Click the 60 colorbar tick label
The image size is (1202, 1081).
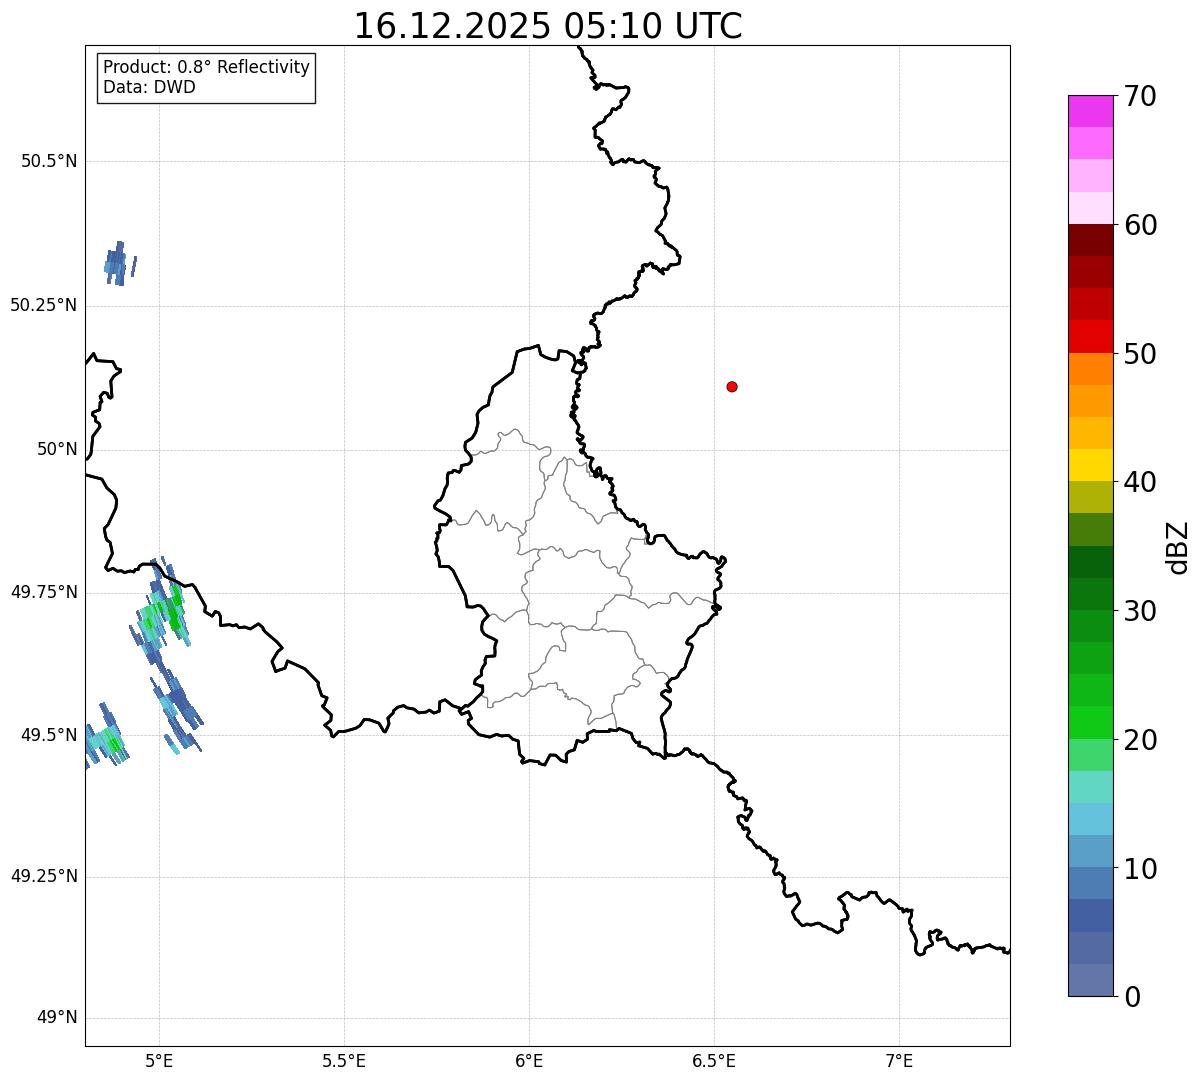(x=1140, y=225)
